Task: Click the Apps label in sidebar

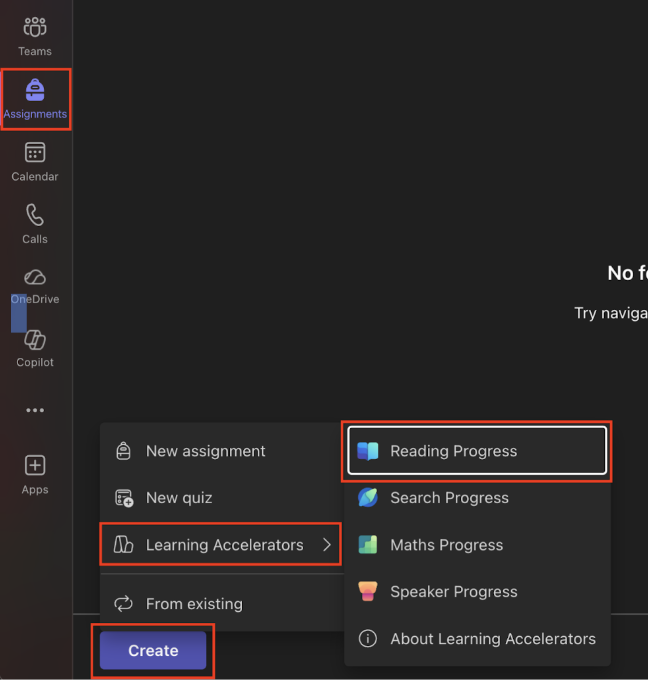Action: (x=35, y=490)
